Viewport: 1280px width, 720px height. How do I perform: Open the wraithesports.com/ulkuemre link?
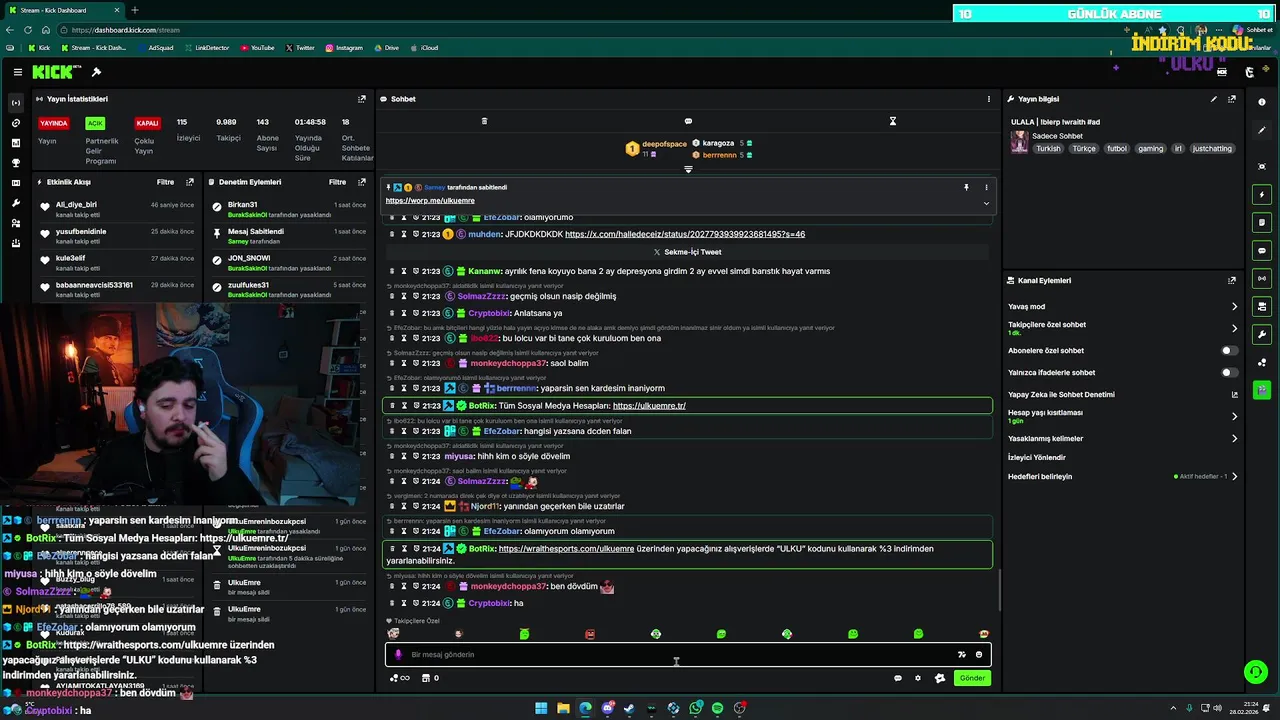coord(566,549)
